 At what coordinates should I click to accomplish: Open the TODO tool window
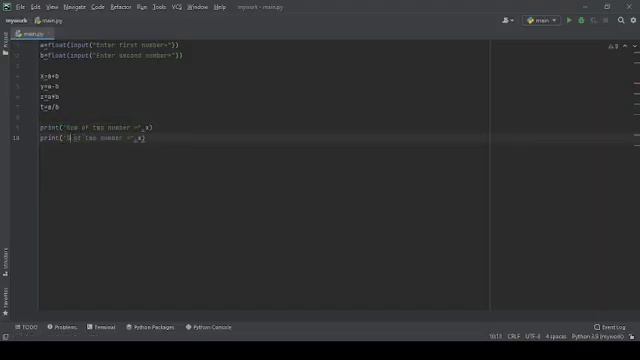tap(26, 327)
